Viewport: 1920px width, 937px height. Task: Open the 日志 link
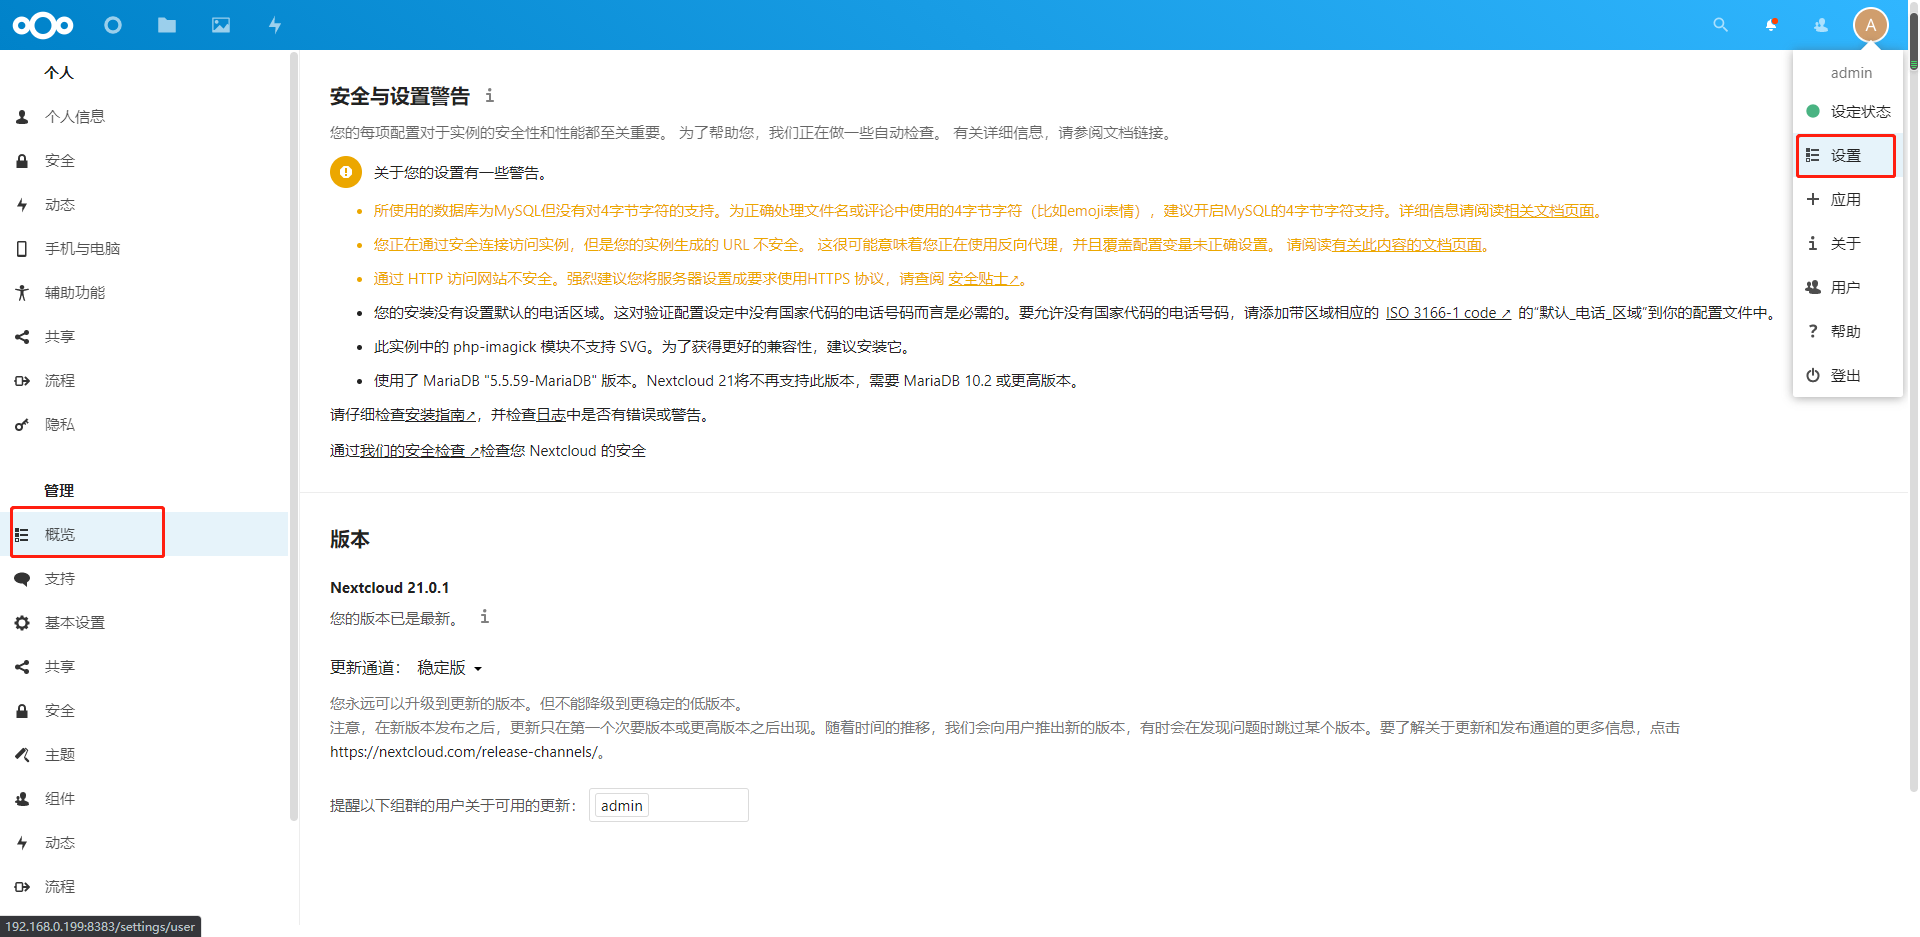tap(551, 415)
